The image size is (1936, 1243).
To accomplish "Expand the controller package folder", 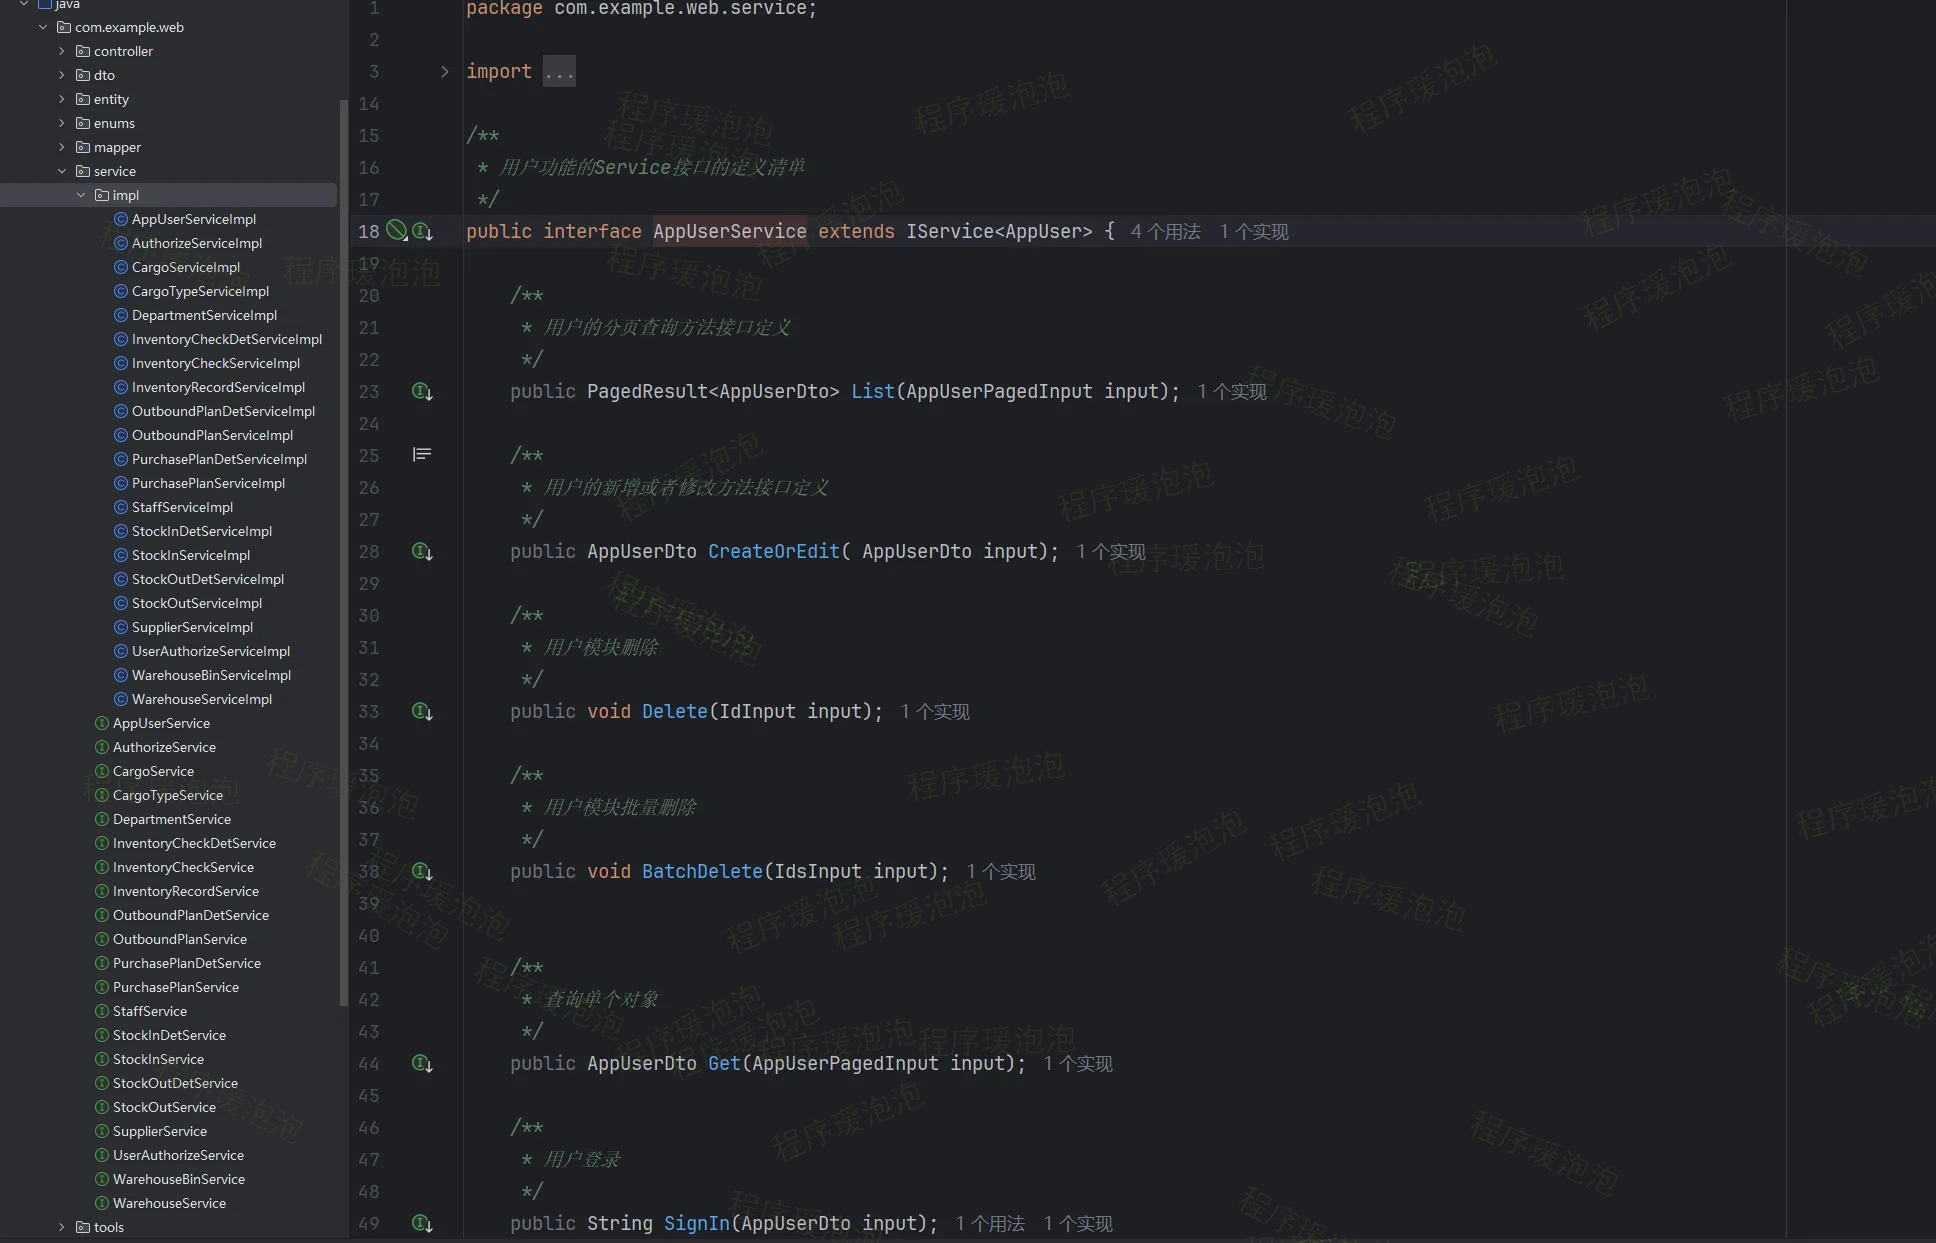I will (62, 51).
